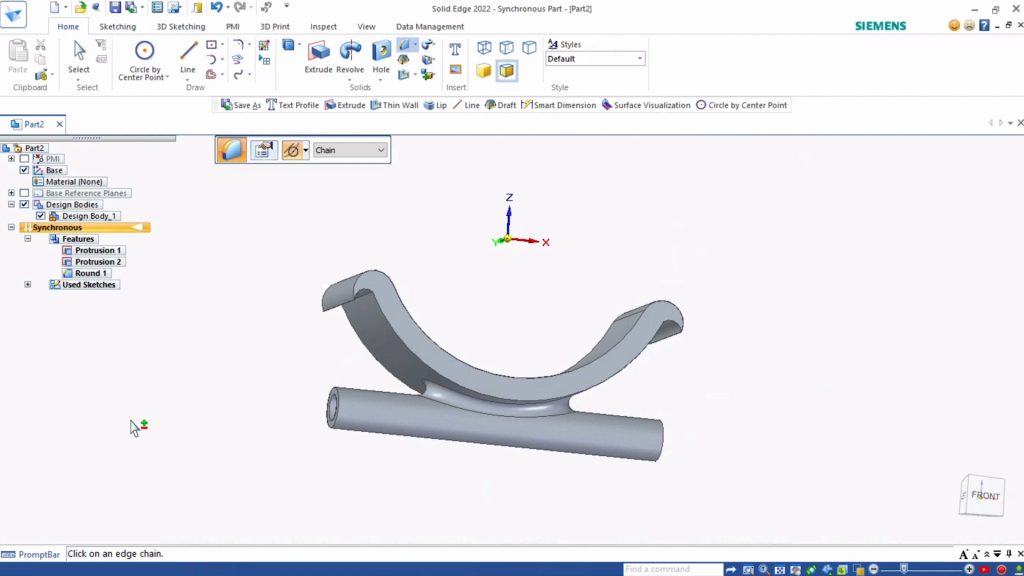Collapse the Synchronous node
Image resolution: width=1024 pixels, height=576 pixels.
pyautogui.click(x=11, y=227)
